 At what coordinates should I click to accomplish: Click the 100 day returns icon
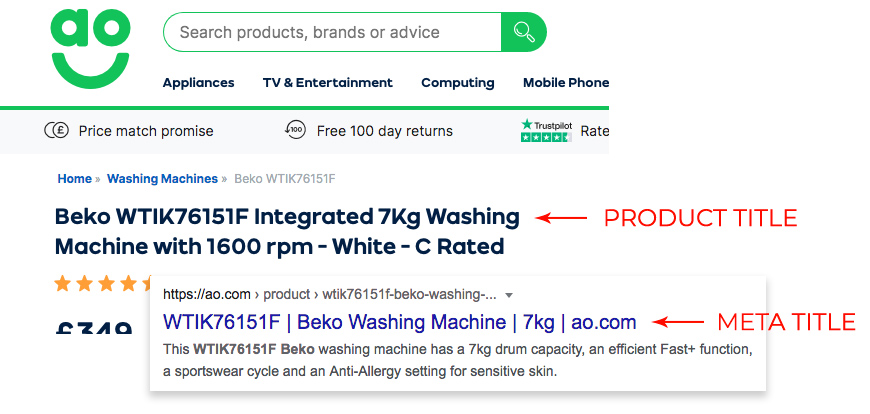pos(295,130)
